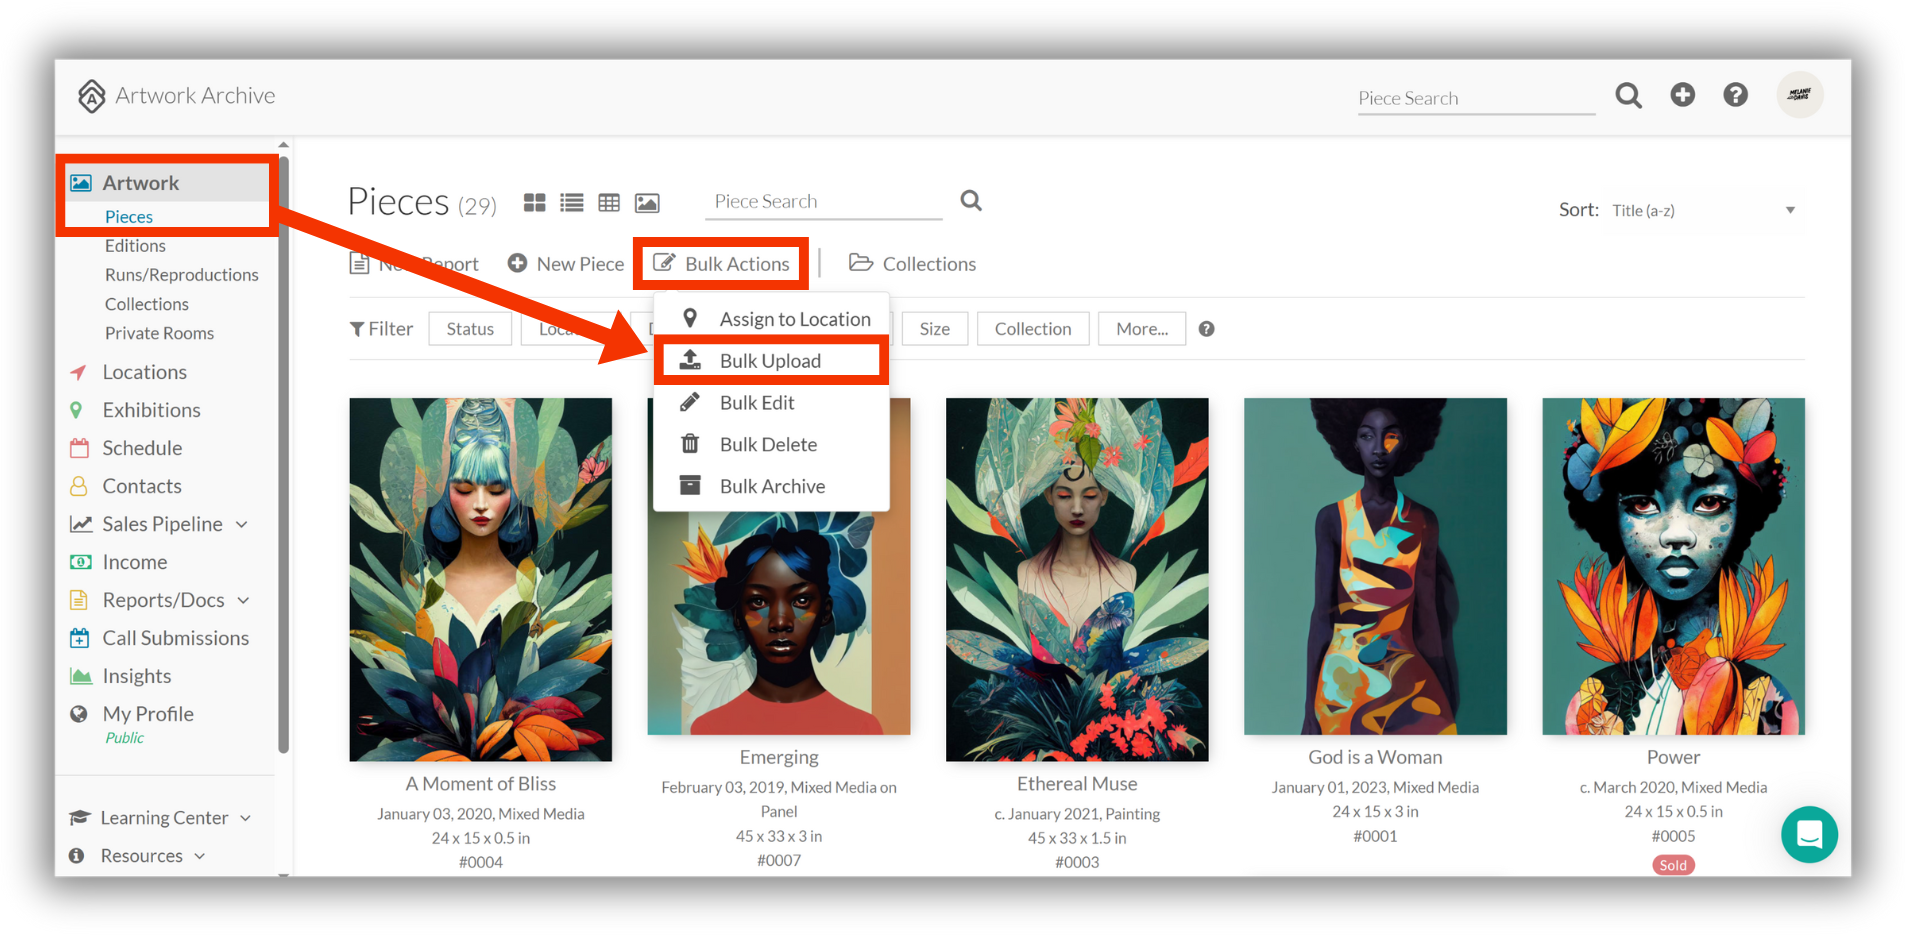
Task: Open the Power artwork thumbnail
Action: click(x=1673, y=566)
